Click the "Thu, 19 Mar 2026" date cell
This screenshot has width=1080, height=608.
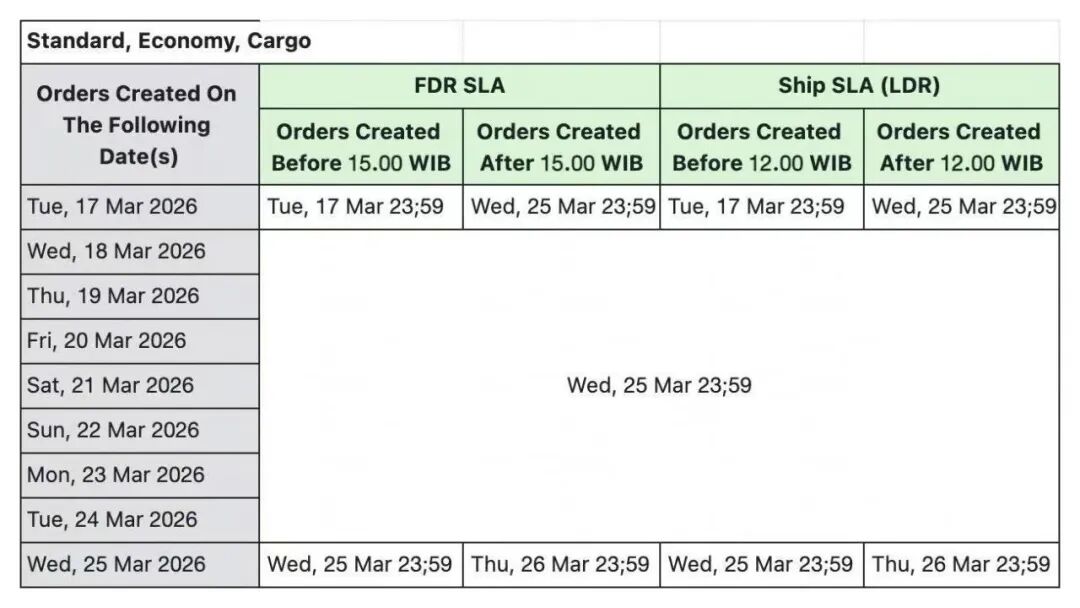tap(113, 296)
